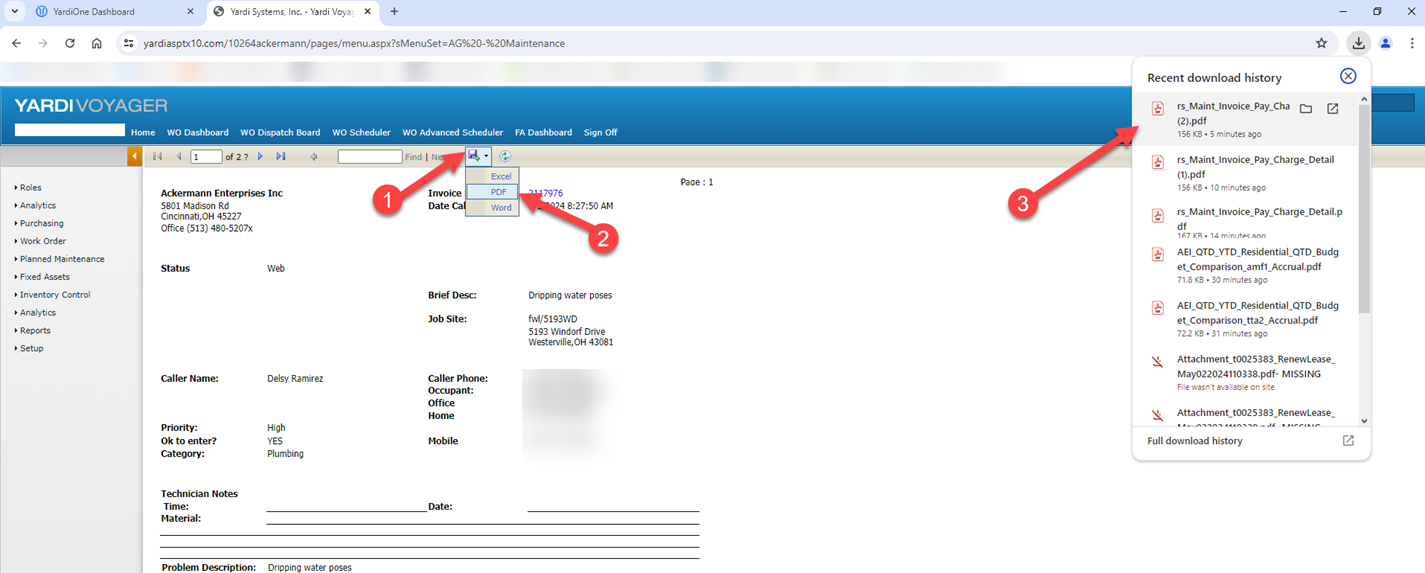The height and width of the screenshot is (573, 1425).
Task: Go to the next report page
Action: tap(261, 157)
